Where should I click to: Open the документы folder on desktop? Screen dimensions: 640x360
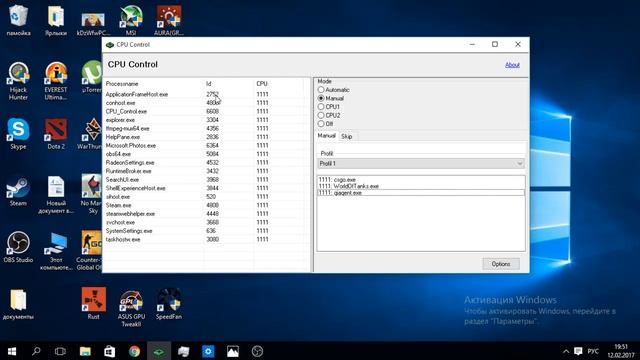pos(18,304)
